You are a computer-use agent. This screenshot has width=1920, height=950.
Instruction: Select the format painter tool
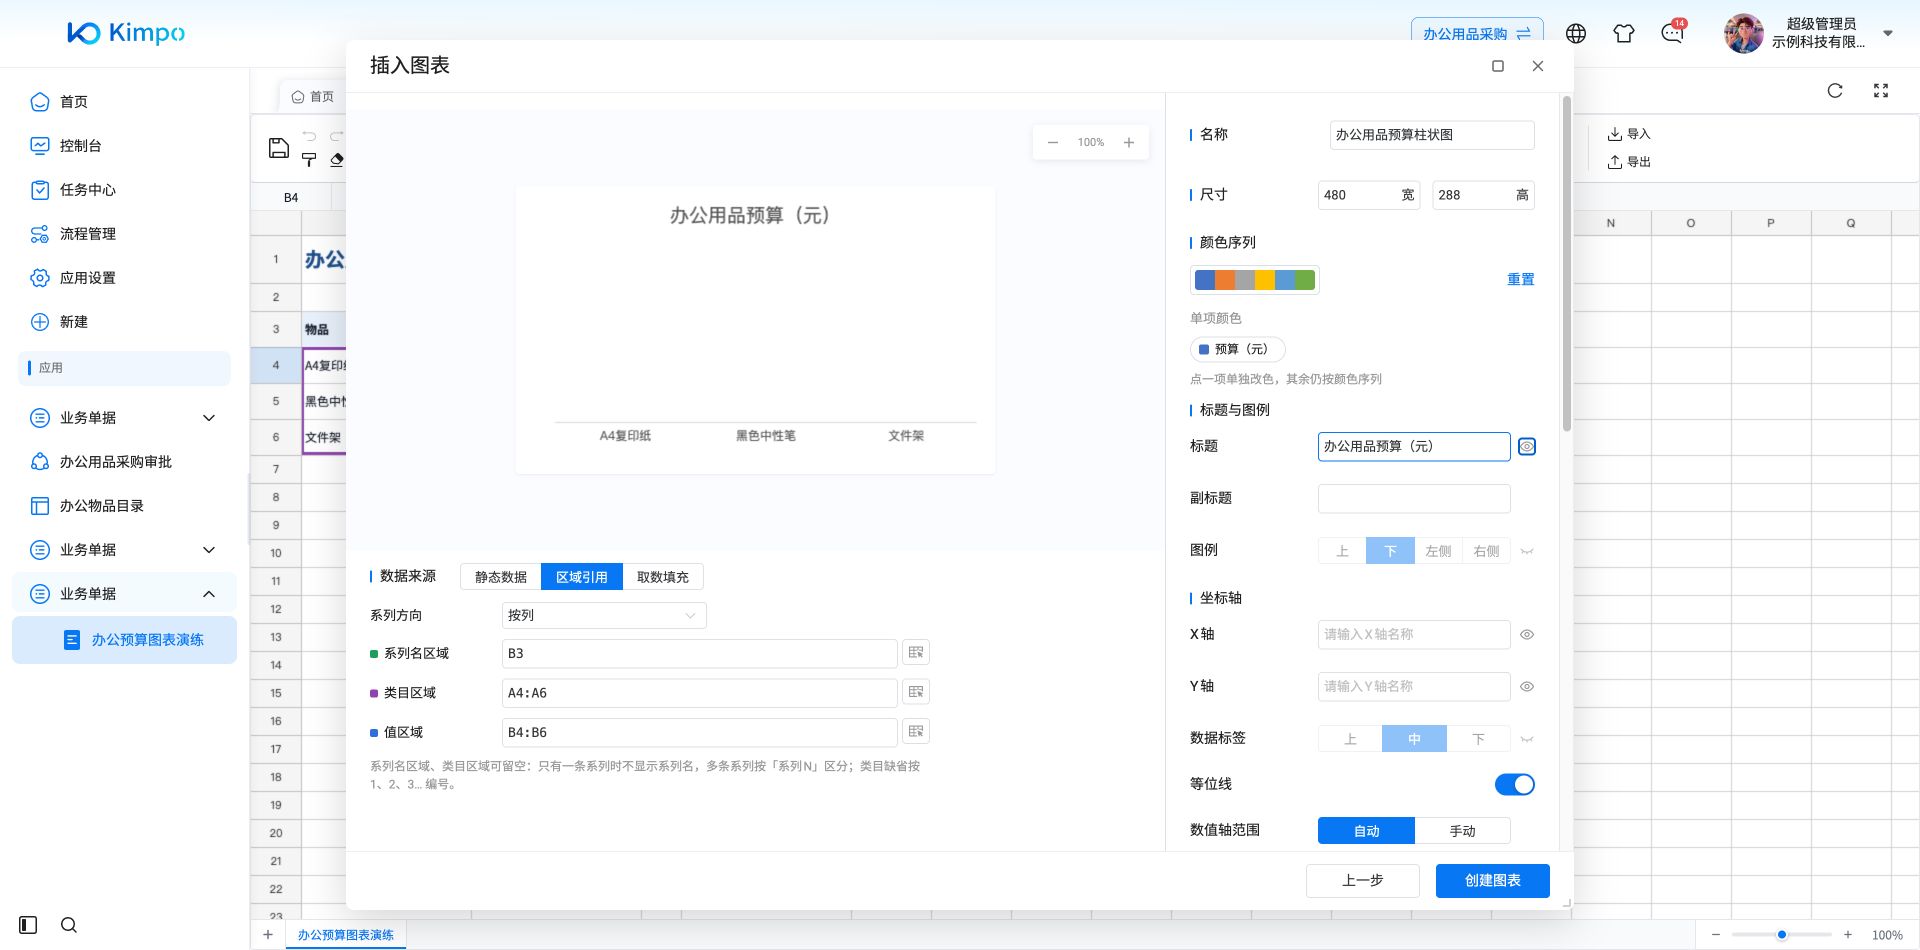(309, 160)
